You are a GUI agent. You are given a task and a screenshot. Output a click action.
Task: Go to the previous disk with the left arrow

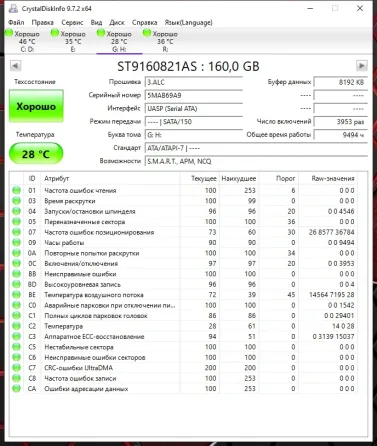15,66
